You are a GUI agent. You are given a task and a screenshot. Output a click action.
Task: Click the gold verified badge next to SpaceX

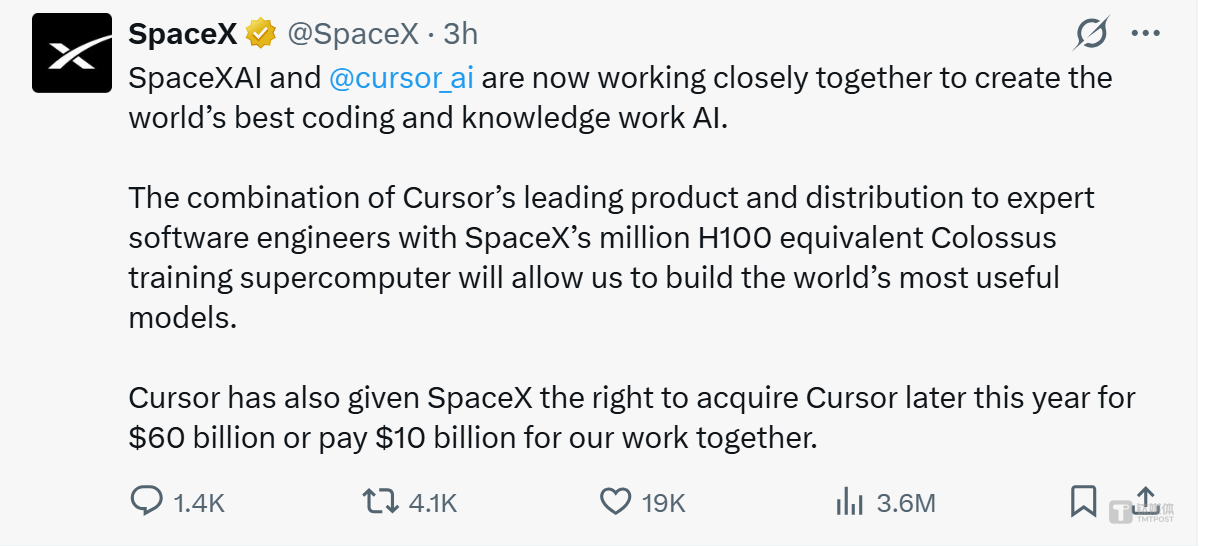point(262,34)
